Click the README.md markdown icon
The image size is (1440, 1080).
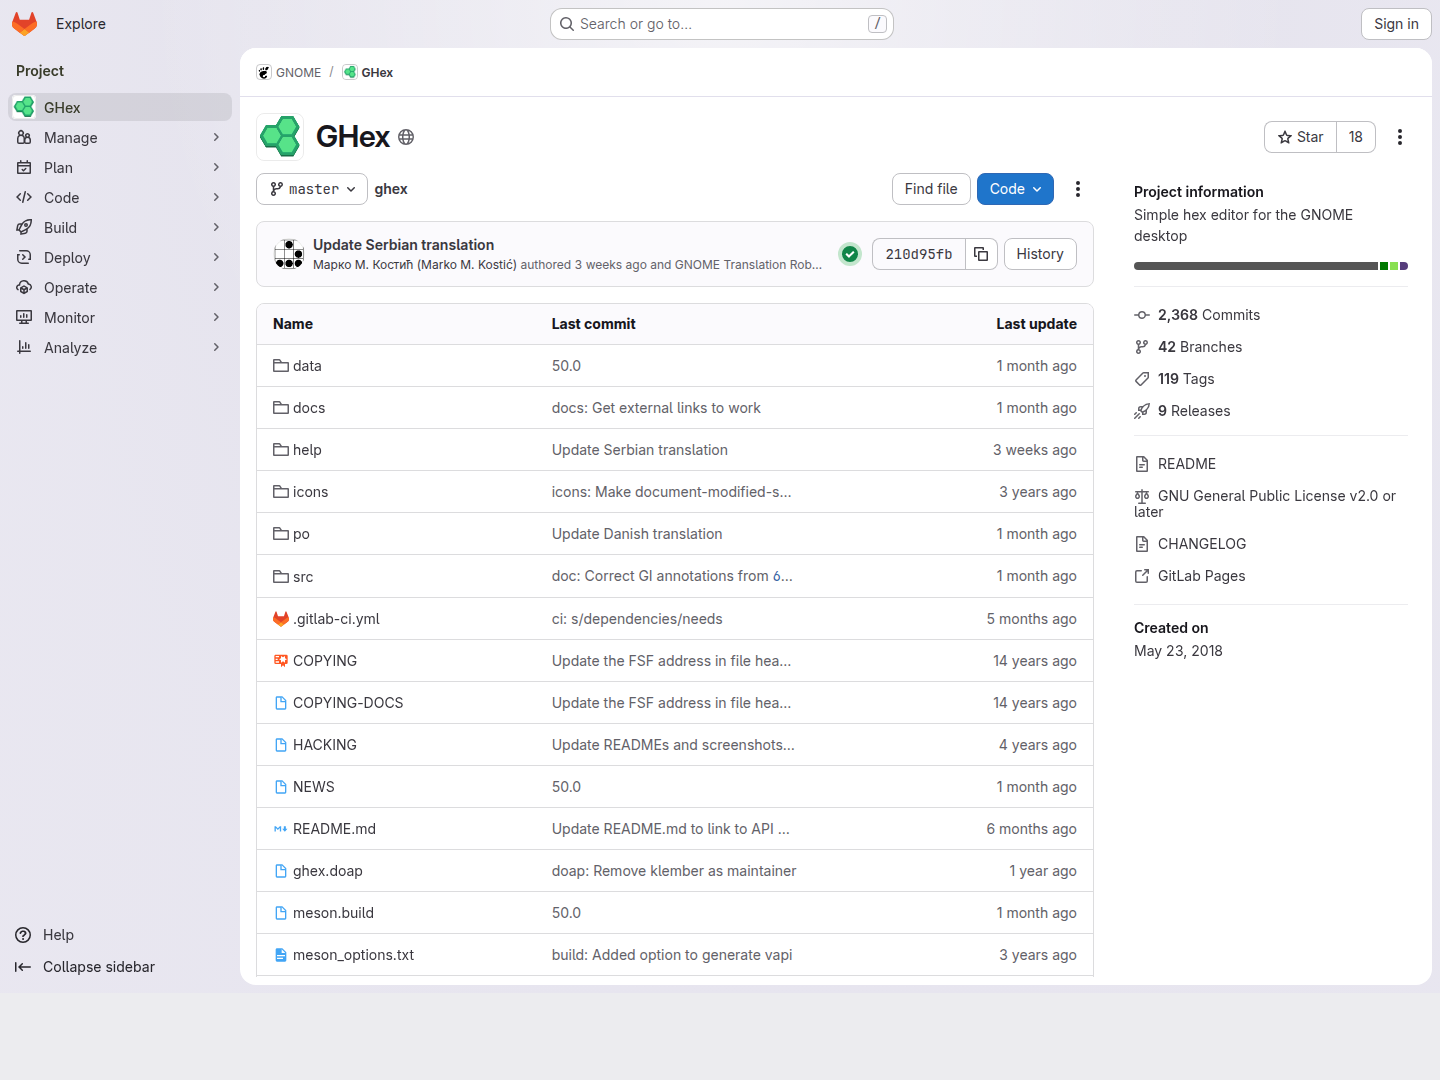[x=281, y=829]
